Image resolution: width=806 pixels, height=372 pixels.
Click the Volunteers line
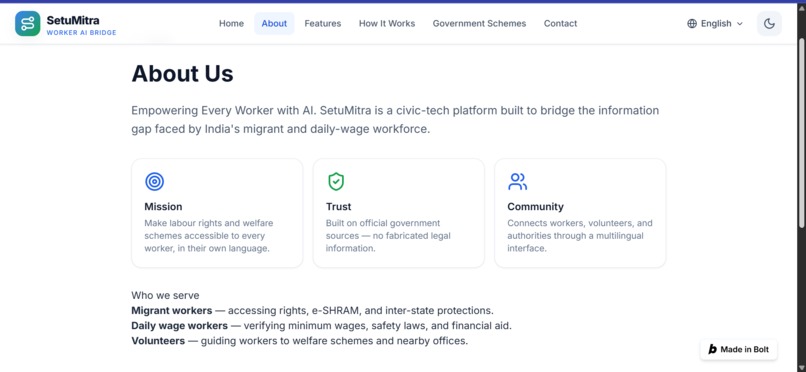[x=300, y=341]
